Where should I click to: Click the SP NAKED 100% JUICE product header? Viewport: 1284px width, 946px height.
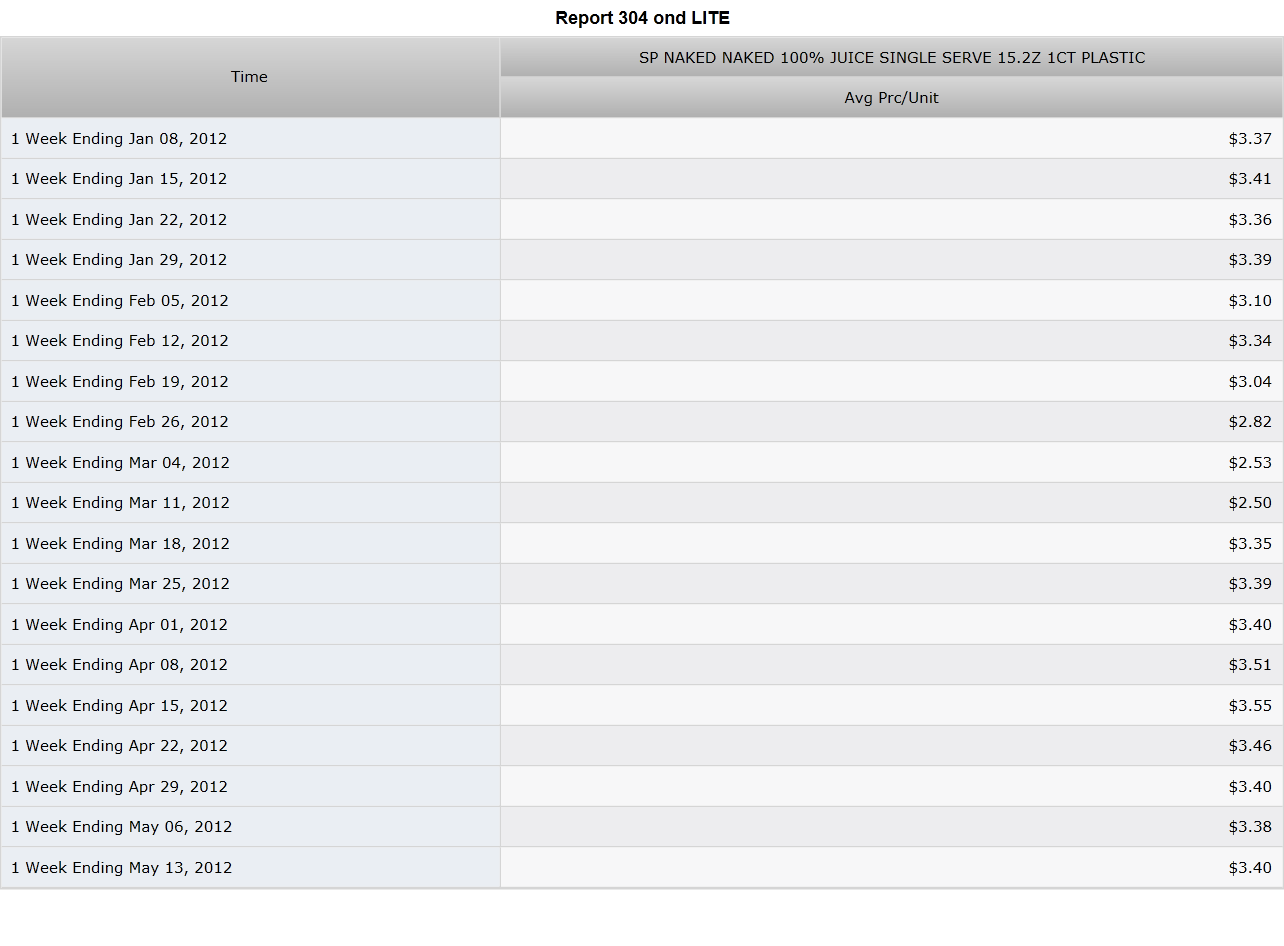click(x=892, y=58)
